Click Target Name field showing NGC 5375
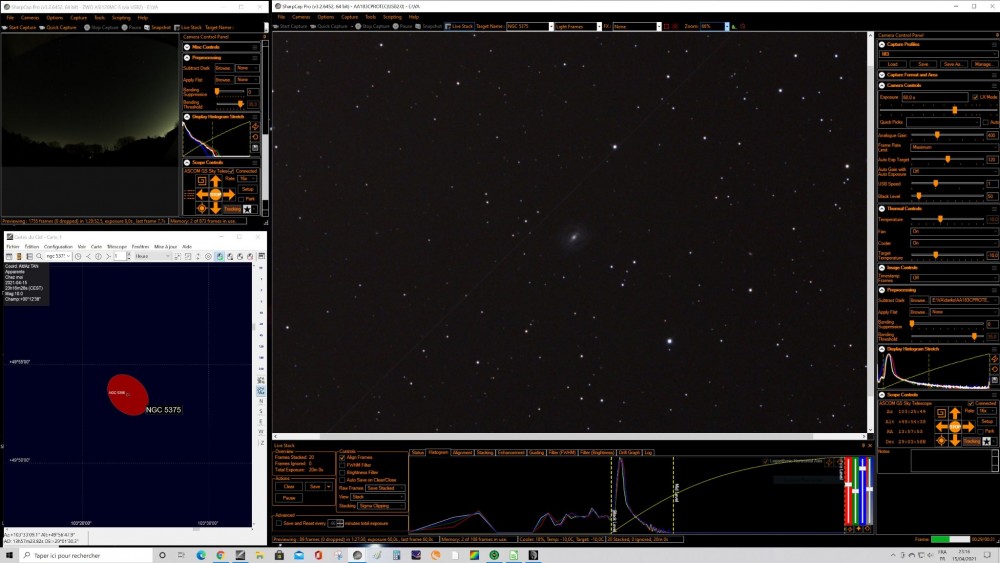Image resolution: width=1000 pixels, height=563 pixels. tap(529, 26)
